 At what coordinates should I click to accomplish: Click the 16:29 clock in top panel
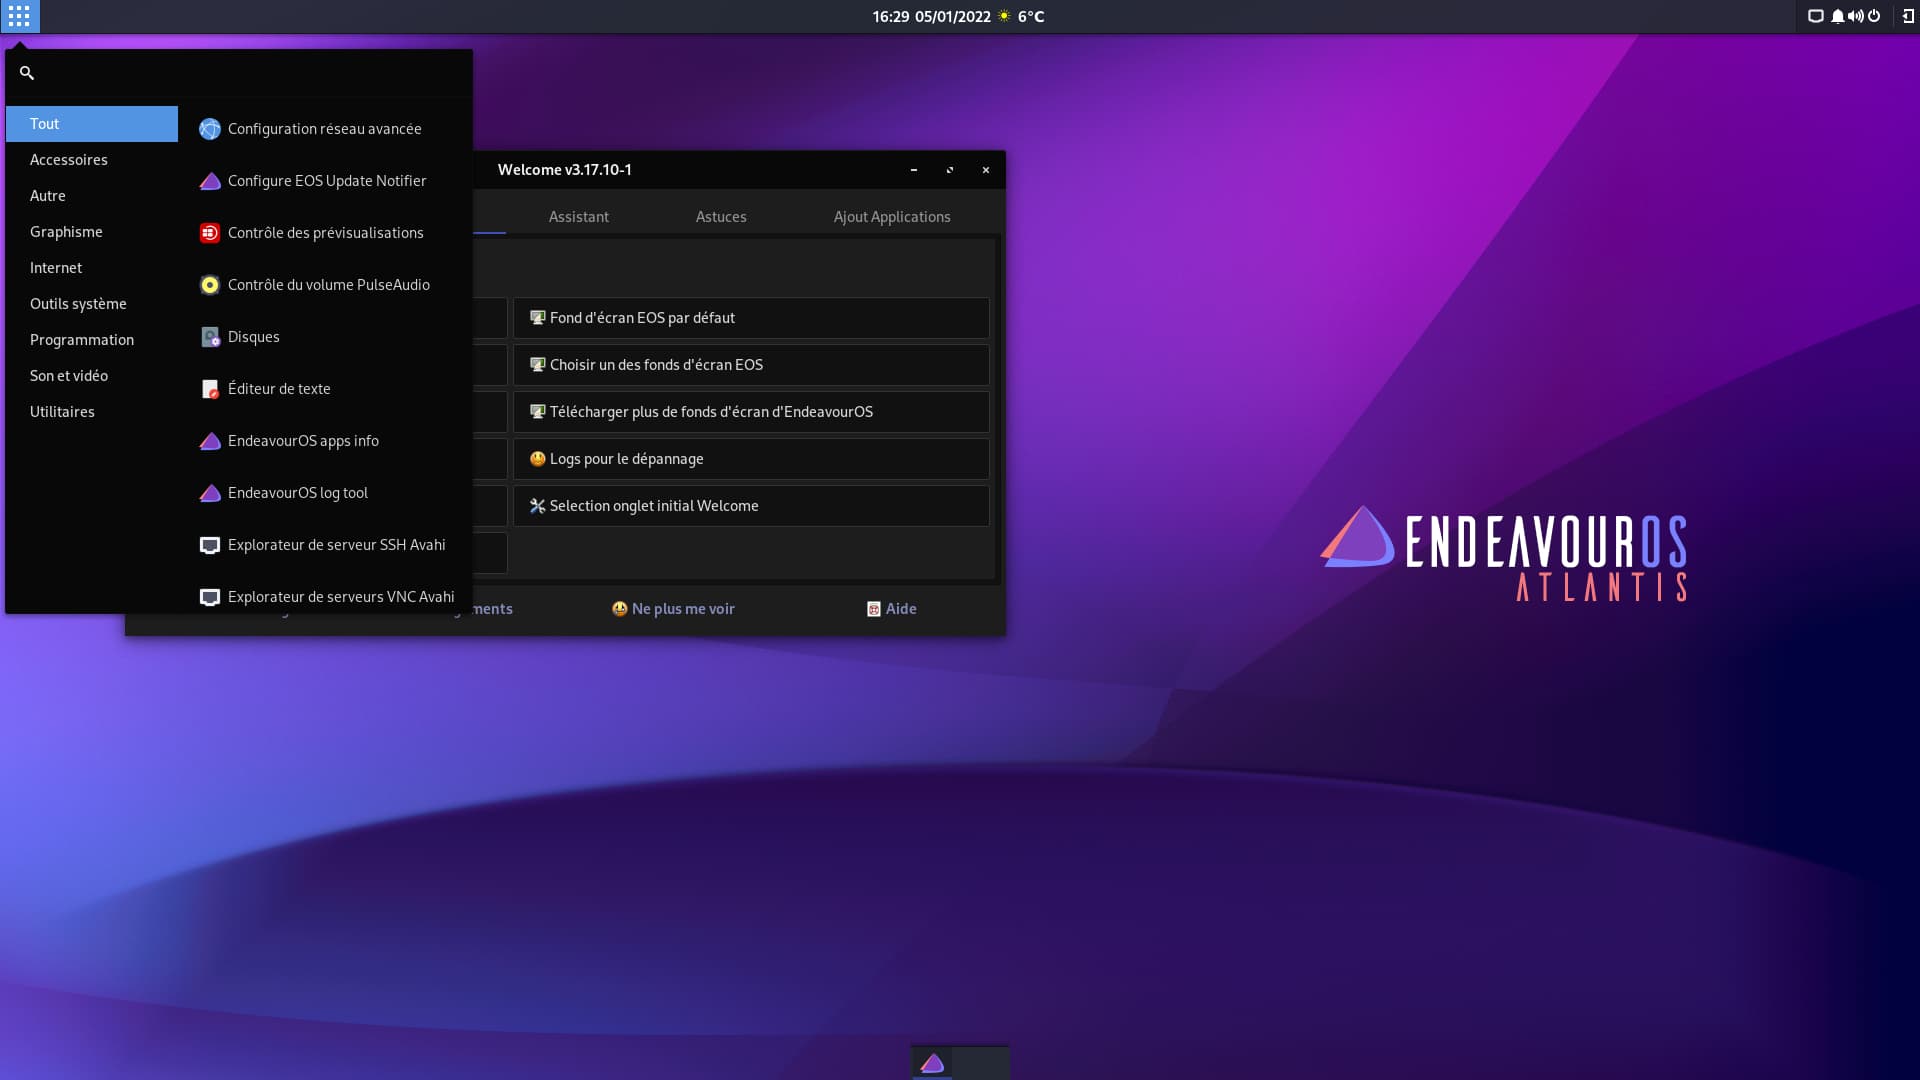pos(890,16)
